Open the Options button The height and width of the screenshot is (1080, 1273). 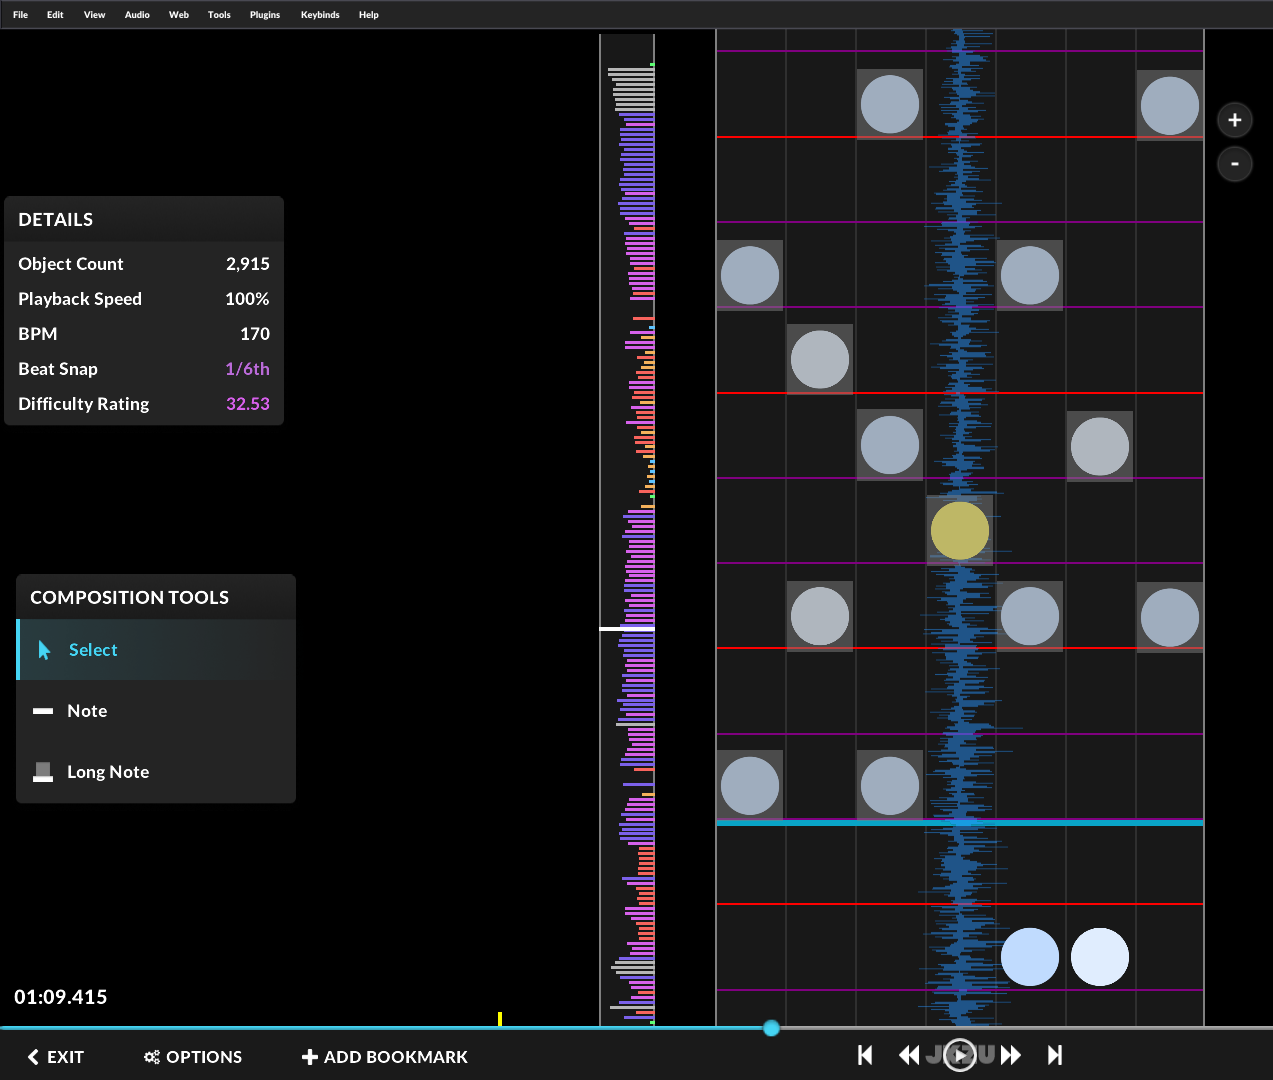pos(193,1057)
